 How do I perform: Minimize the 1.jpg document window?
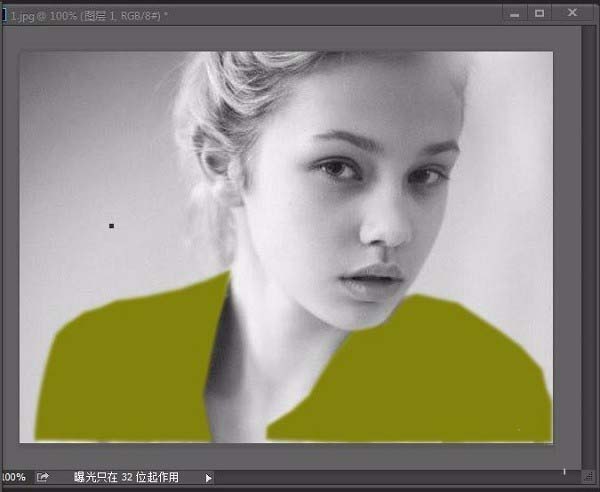pos(515,14)
